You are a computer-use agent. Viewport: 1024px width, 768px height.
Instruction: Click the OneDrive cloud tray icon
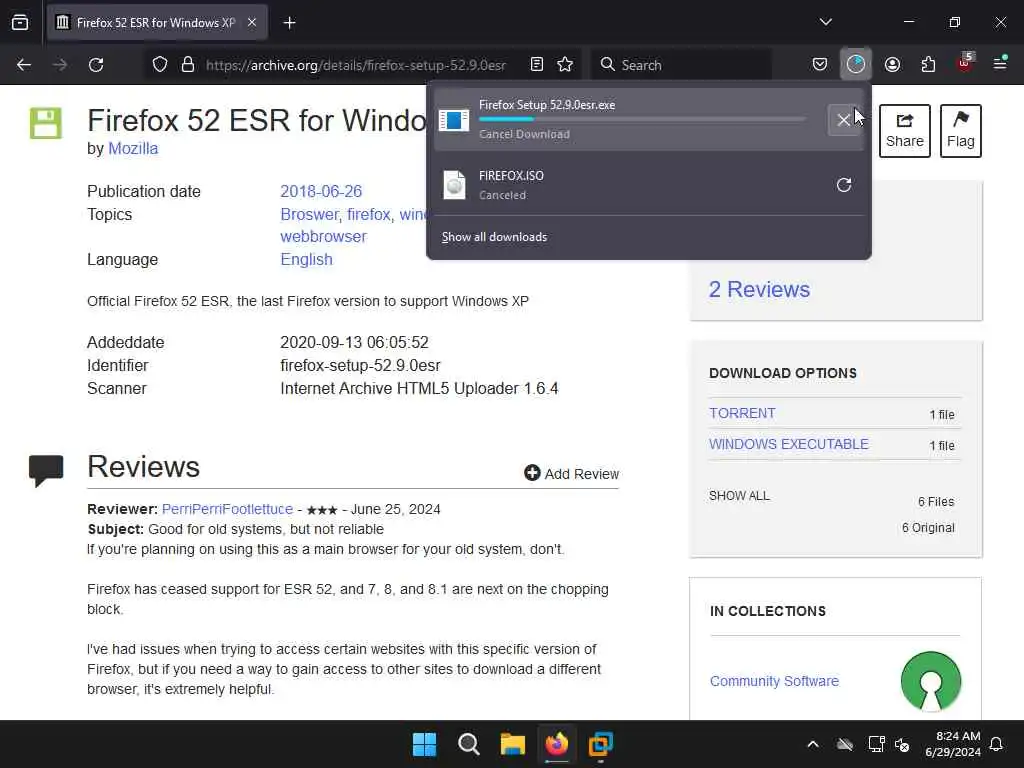845,744
